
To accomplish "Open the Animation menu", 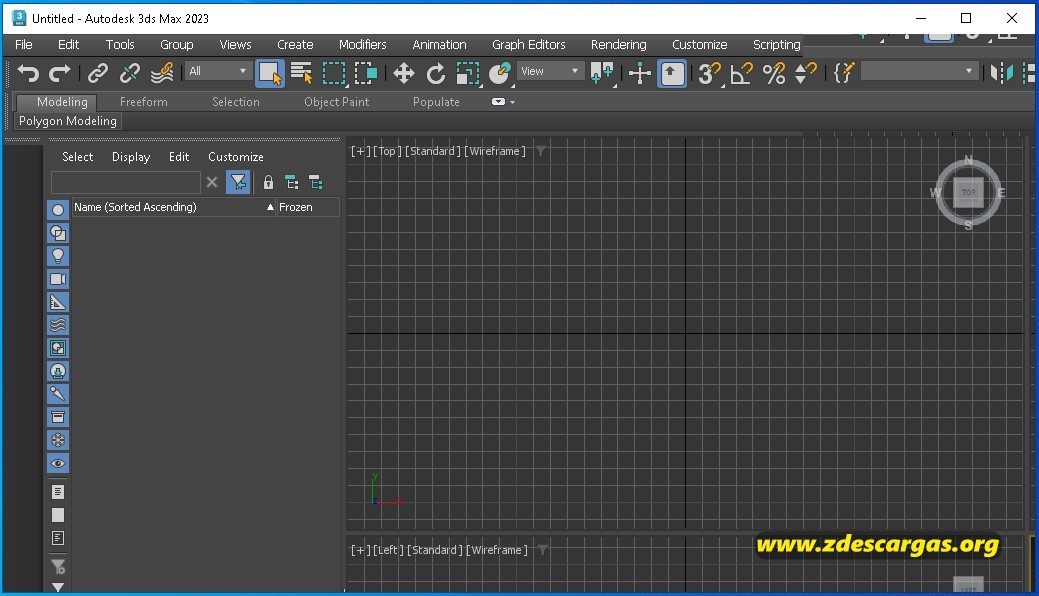I will [439, 44].
